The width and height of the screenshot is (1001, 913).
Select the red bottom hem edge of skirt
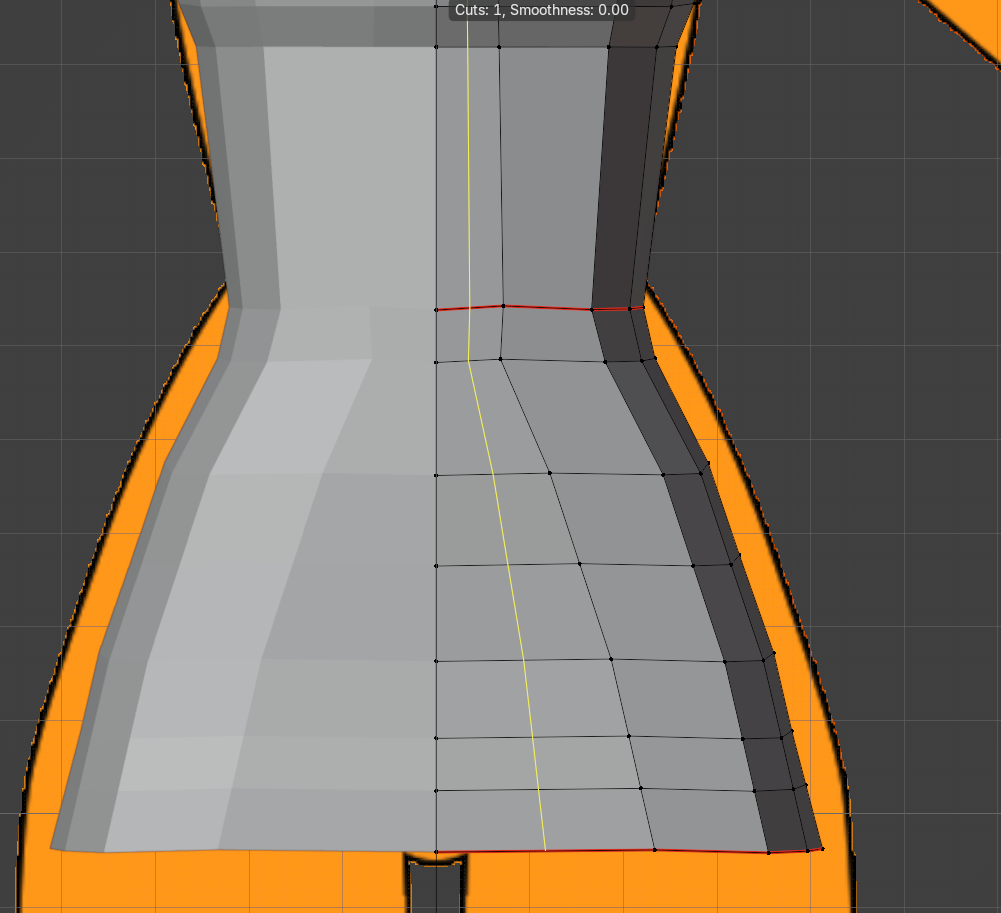629,851
